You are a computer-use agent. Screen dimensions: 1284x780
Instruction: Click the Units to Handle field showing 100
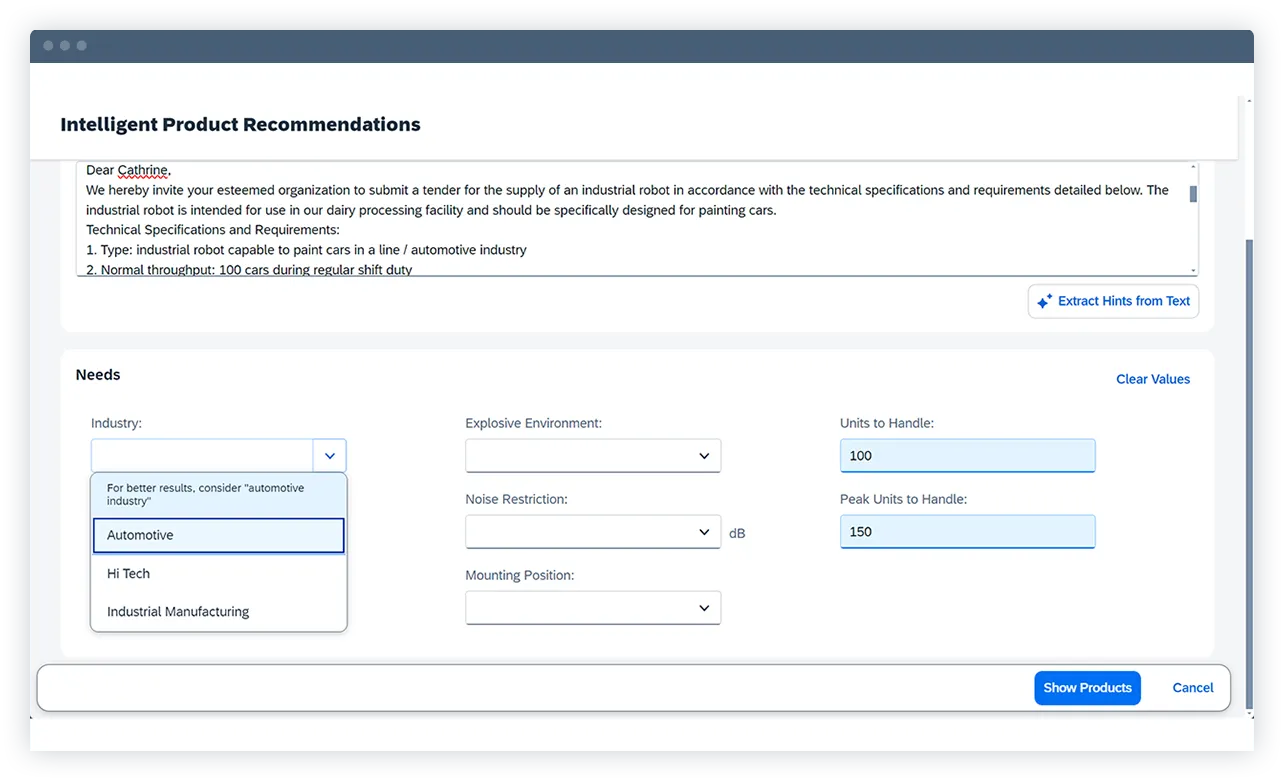[967, 455]
